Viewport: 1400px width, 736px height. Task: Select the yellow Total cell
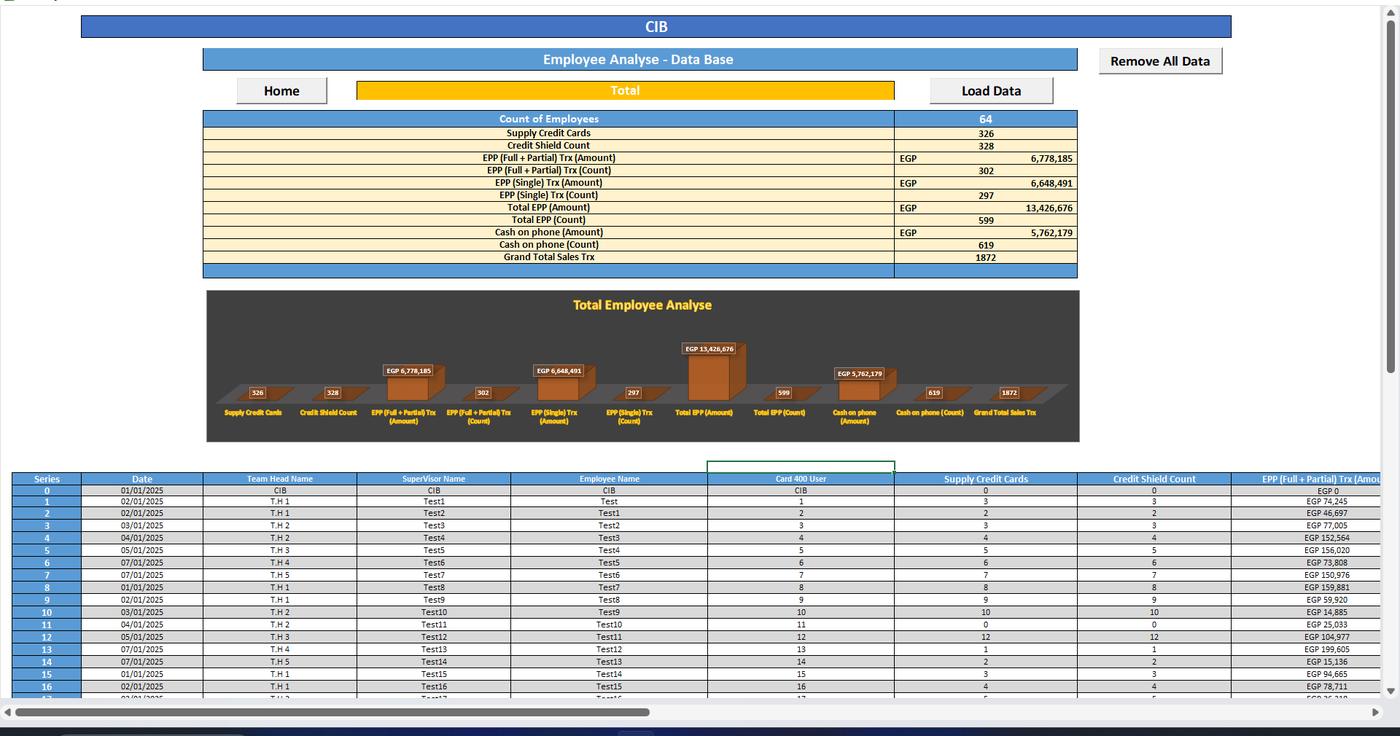point(625,91)
